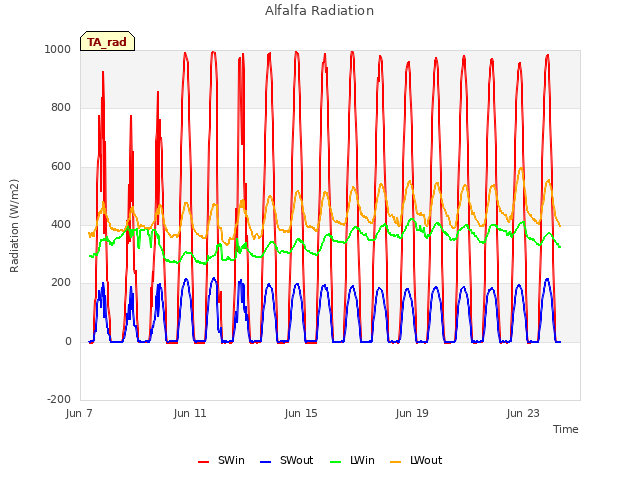Click the Jun 23 tick label

pyautogui.click(x=523, y=413)
